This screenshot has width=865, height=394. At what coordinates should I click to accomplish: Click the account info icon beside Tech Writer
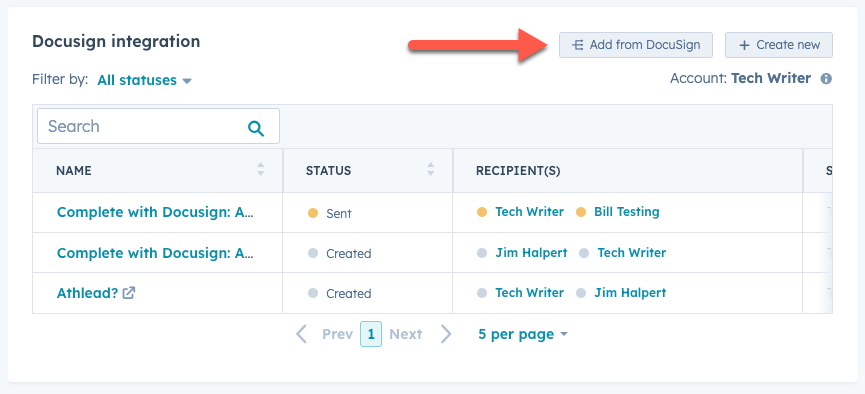click(x=826, y=79)
